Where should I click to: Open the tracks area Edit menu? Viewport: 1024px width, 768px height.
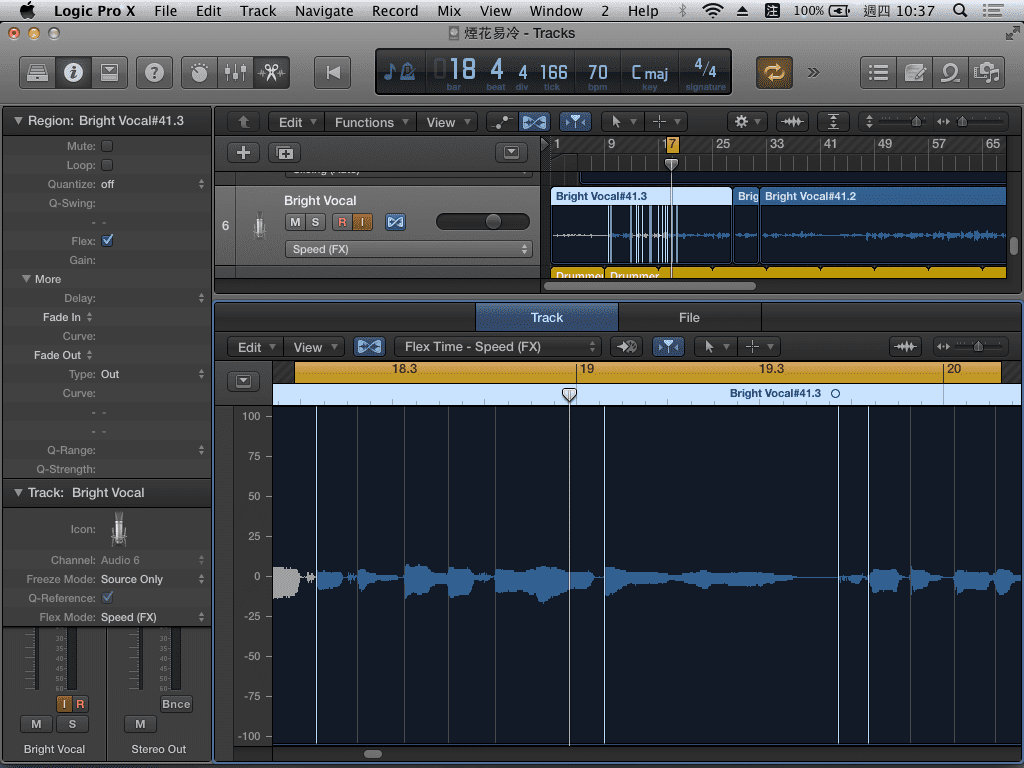point(296,122)
